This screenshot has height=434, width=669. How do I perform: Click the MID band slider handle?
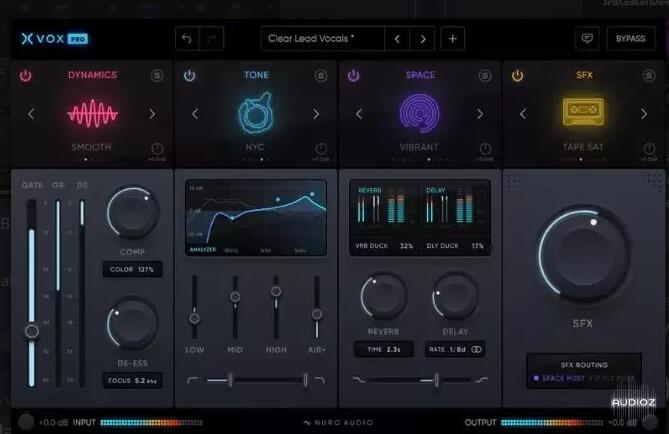point(235,297)
